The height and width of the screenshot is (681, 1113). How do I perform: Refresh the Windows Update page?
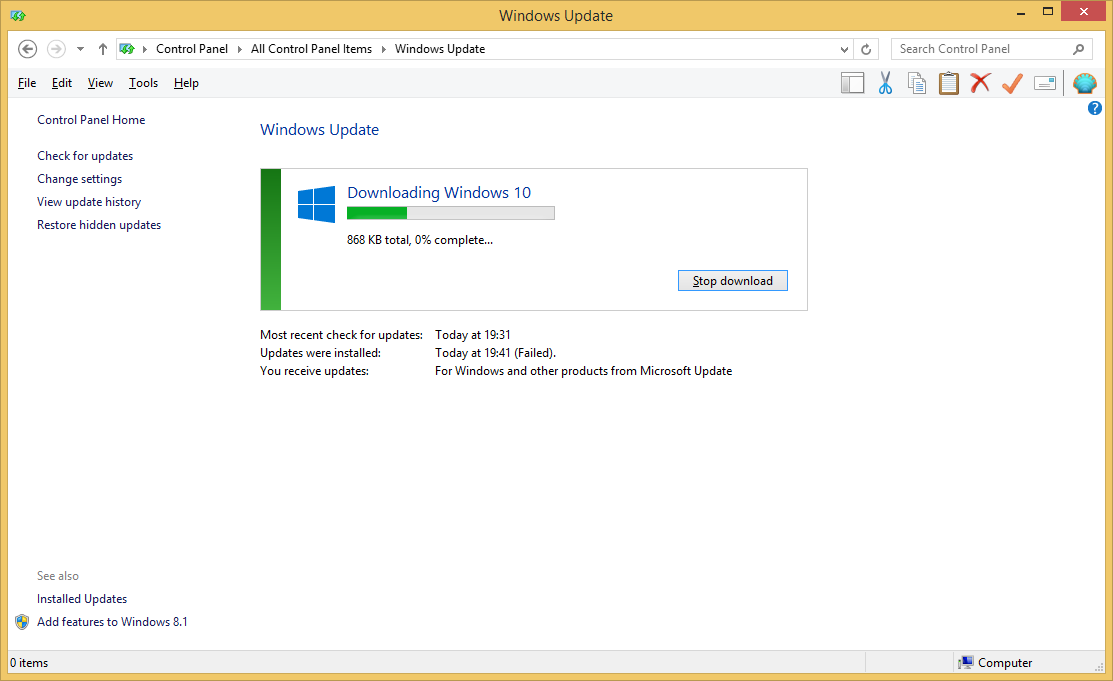866,49
